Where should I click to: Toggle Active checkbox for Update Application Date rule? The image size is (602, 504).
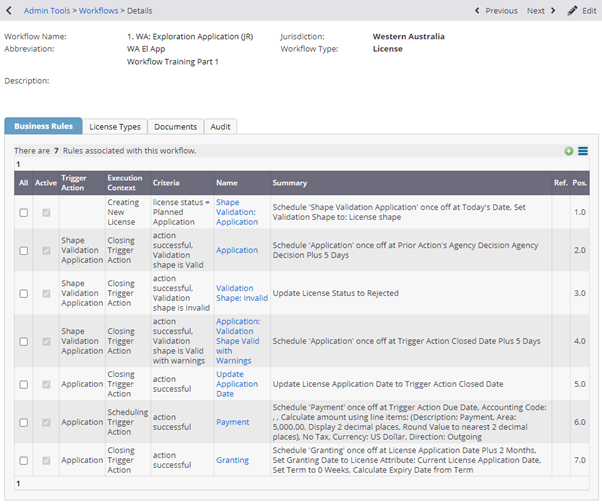[x=46, y=384]
